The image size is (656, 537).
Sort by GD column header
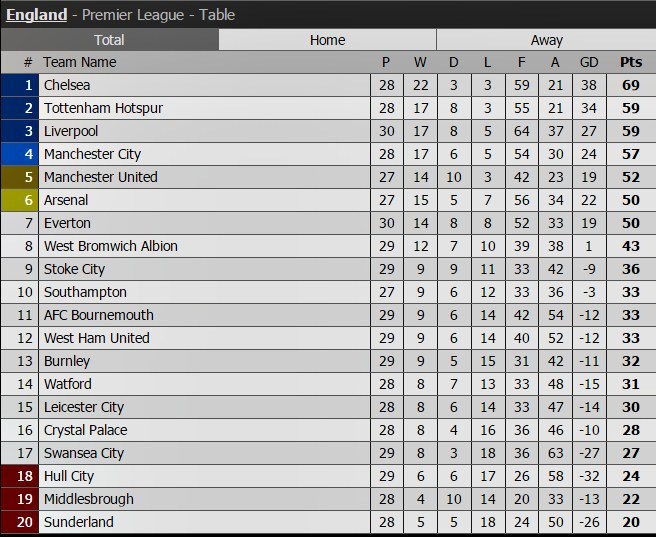pos(589,62)
